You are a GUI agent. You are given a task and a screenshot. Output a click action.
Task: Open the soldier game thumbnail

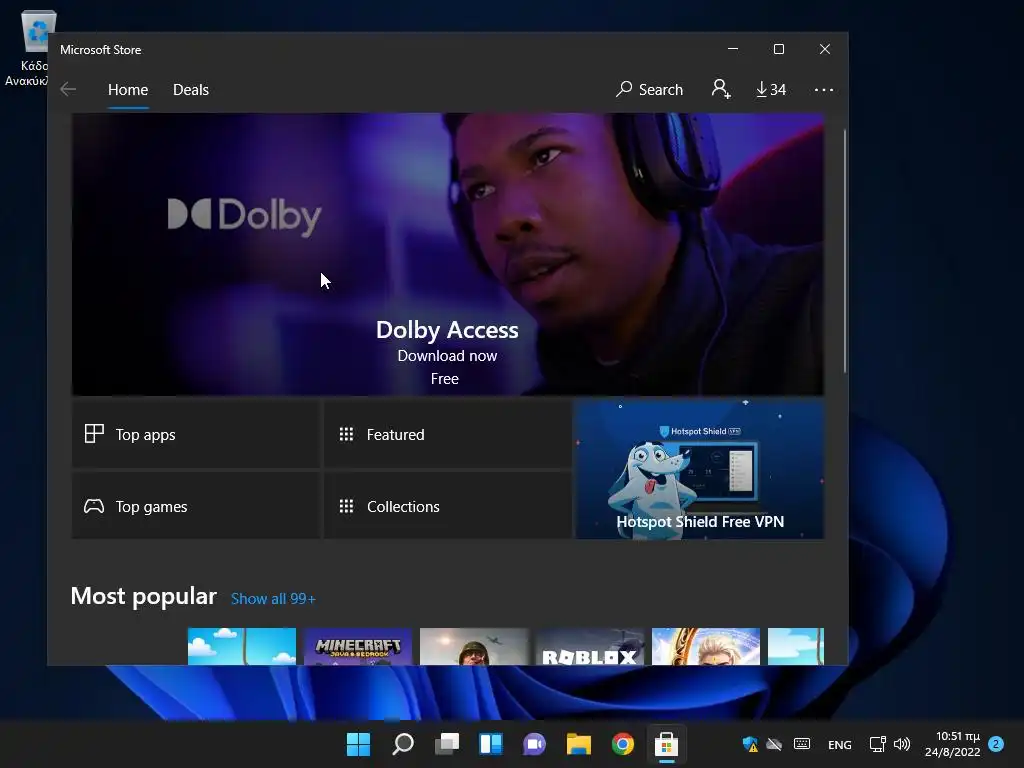tap(474, 647)
